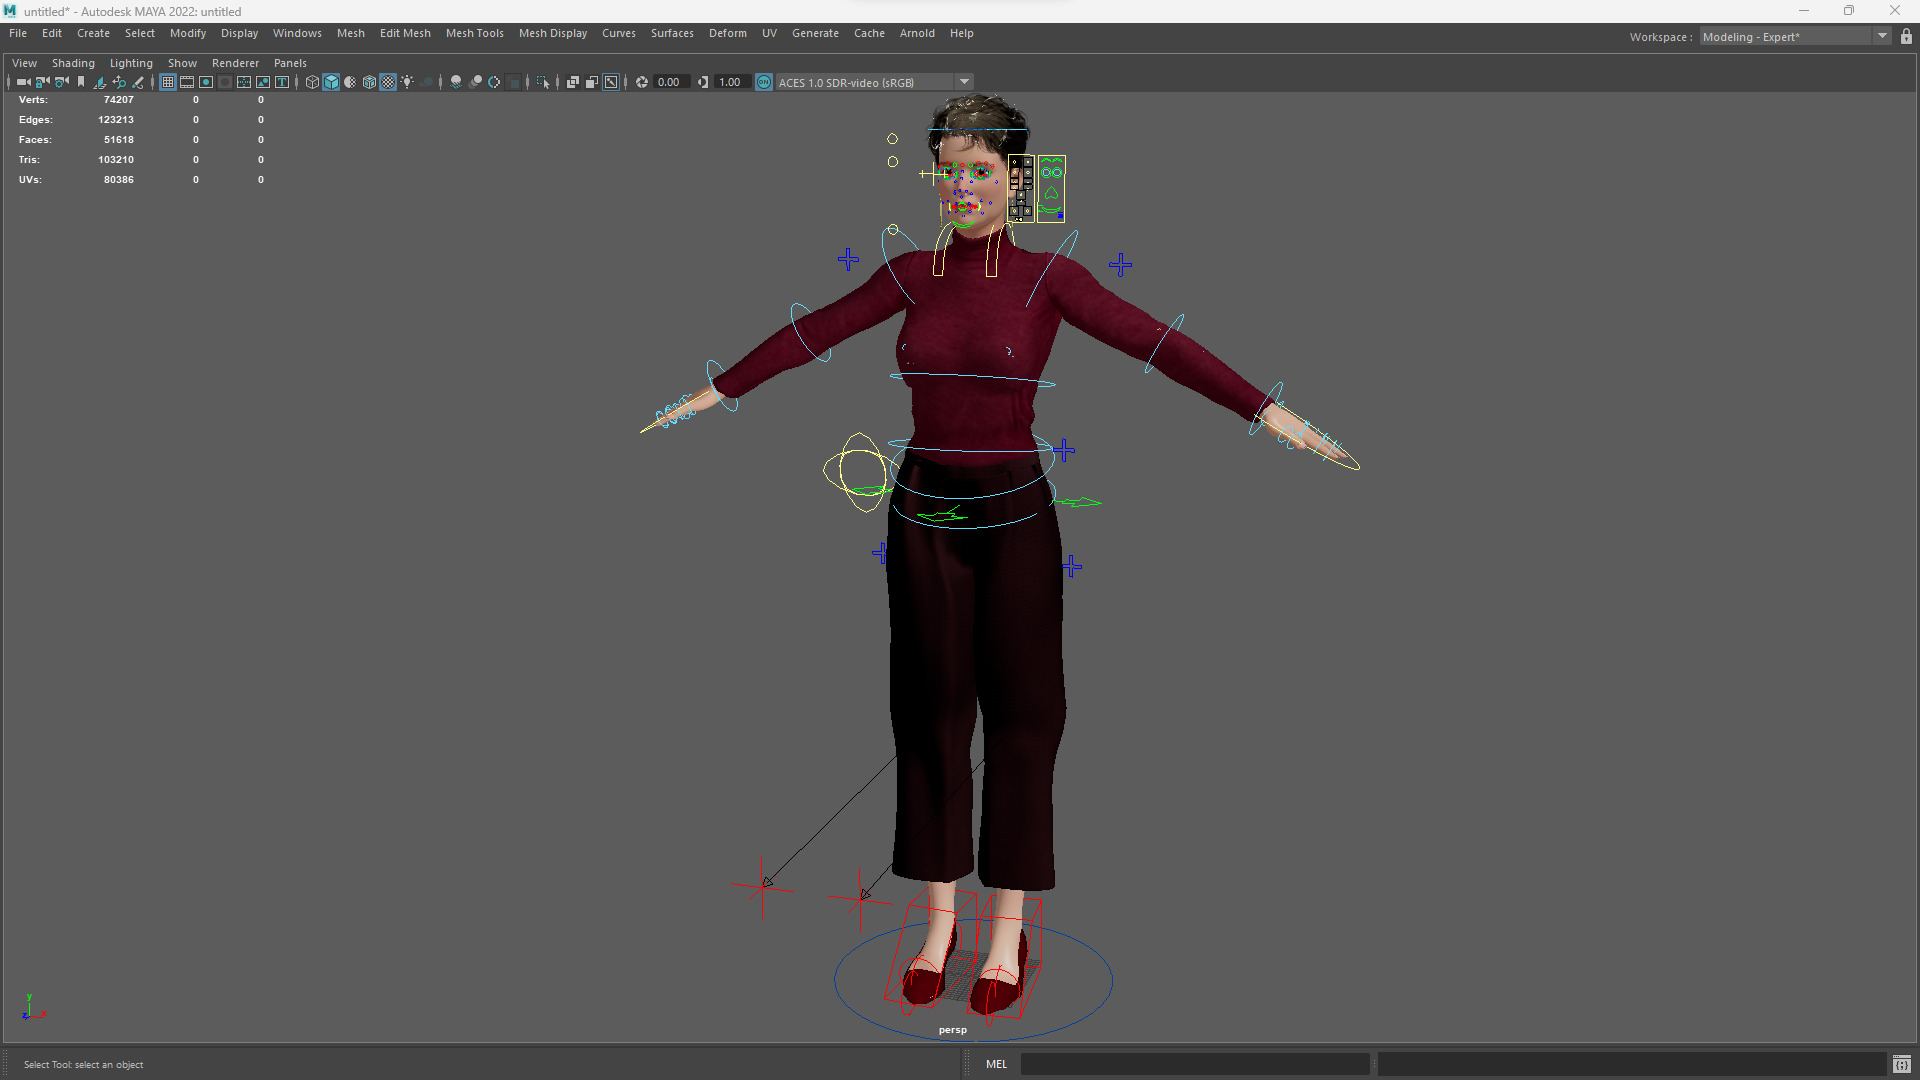The image size is (1920, 1080).
Task: Click the Multisample Anti-aliasing icon
Action: pyautogui.click(x=494, y=82)
